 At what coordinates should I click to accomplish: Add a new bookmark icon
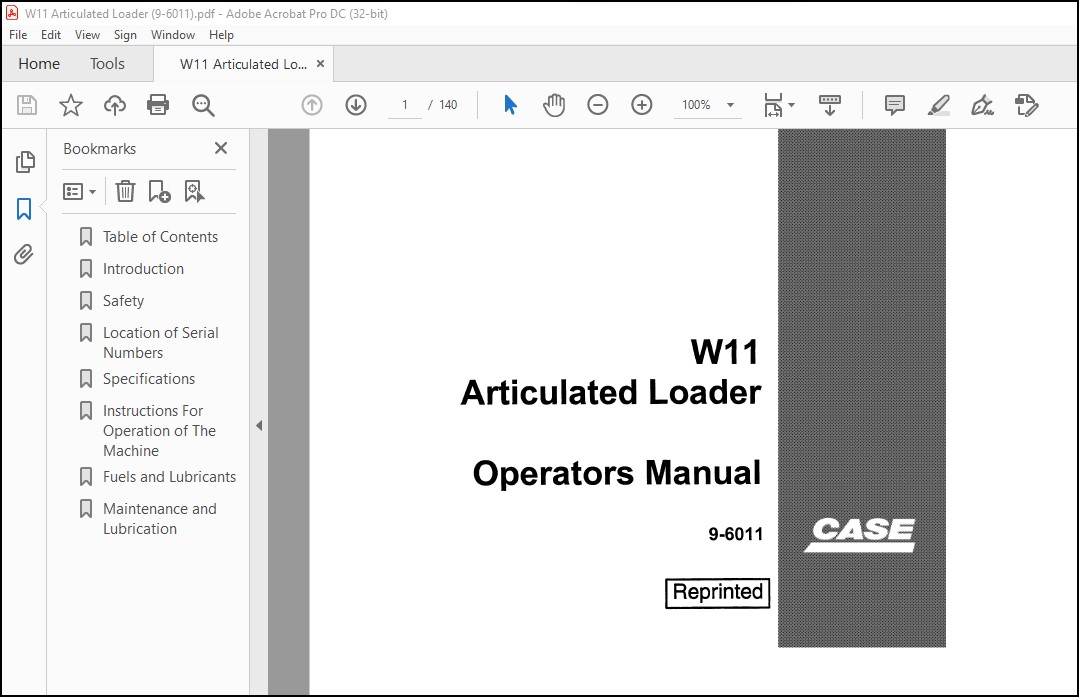click(x=159, y=191)
